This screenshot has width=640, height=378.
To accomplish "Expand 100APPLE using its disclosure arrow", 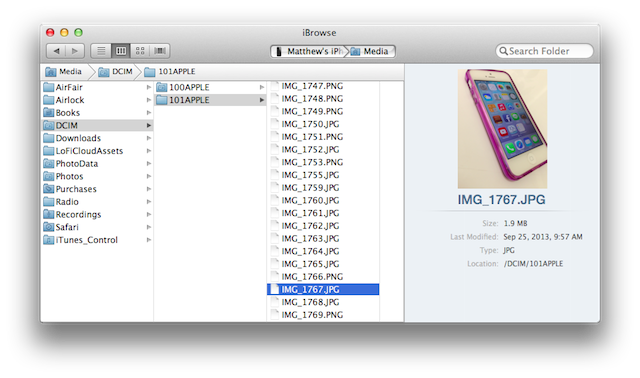I will coord(262,87).
